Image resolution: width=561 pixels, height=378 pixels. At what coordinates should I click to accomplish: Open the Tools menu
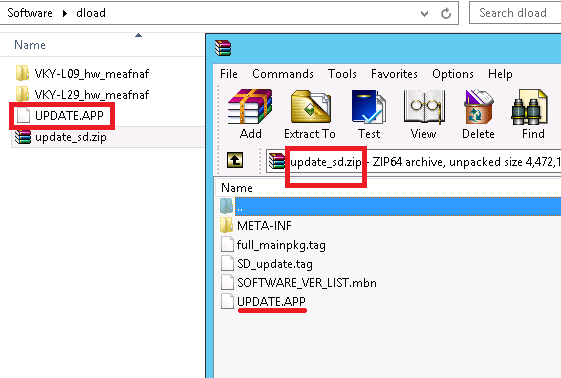342,74
